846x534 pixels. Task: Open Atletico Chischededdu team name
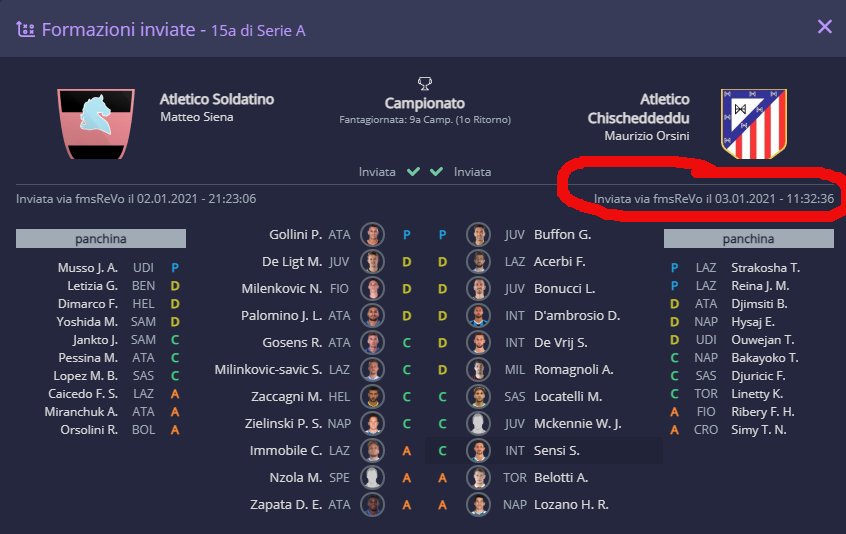(x=650, y=109)
